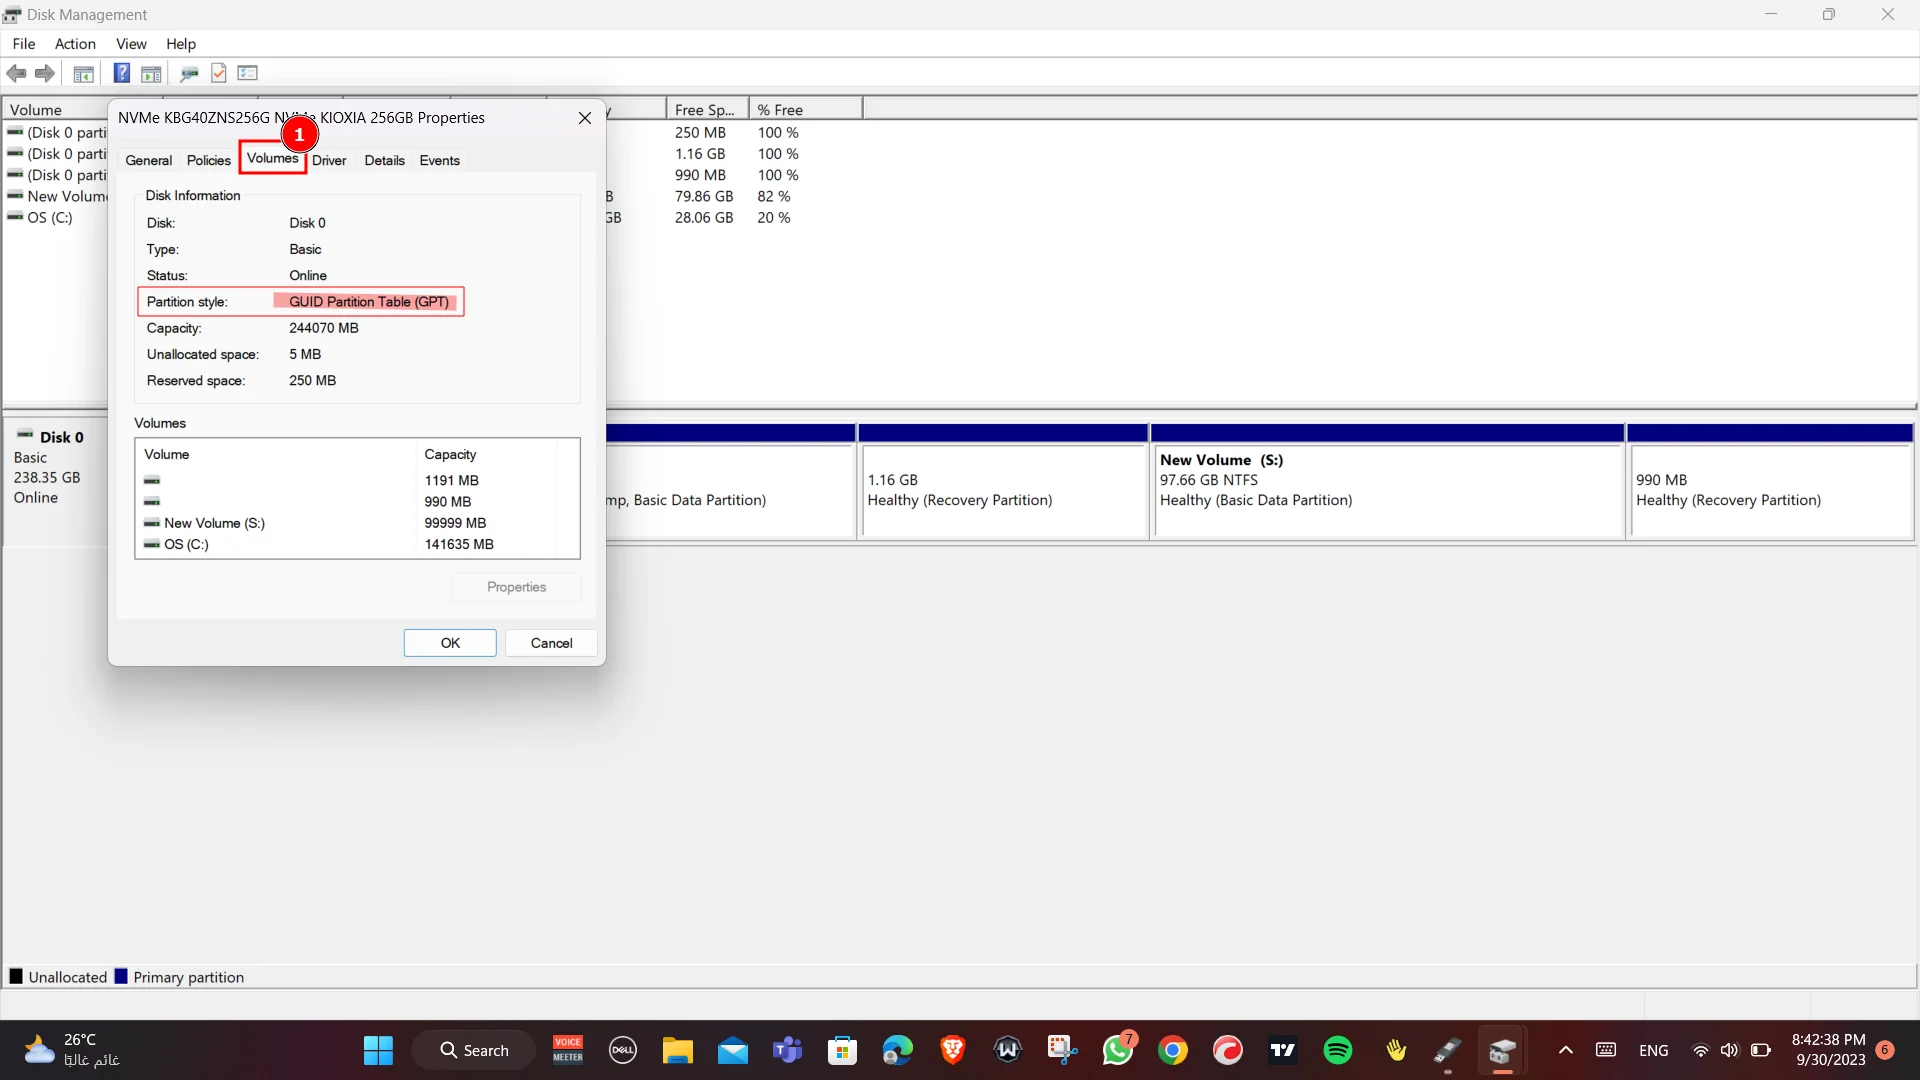
Task: Switch to the Volumes tab
Action: coord(272,158)
